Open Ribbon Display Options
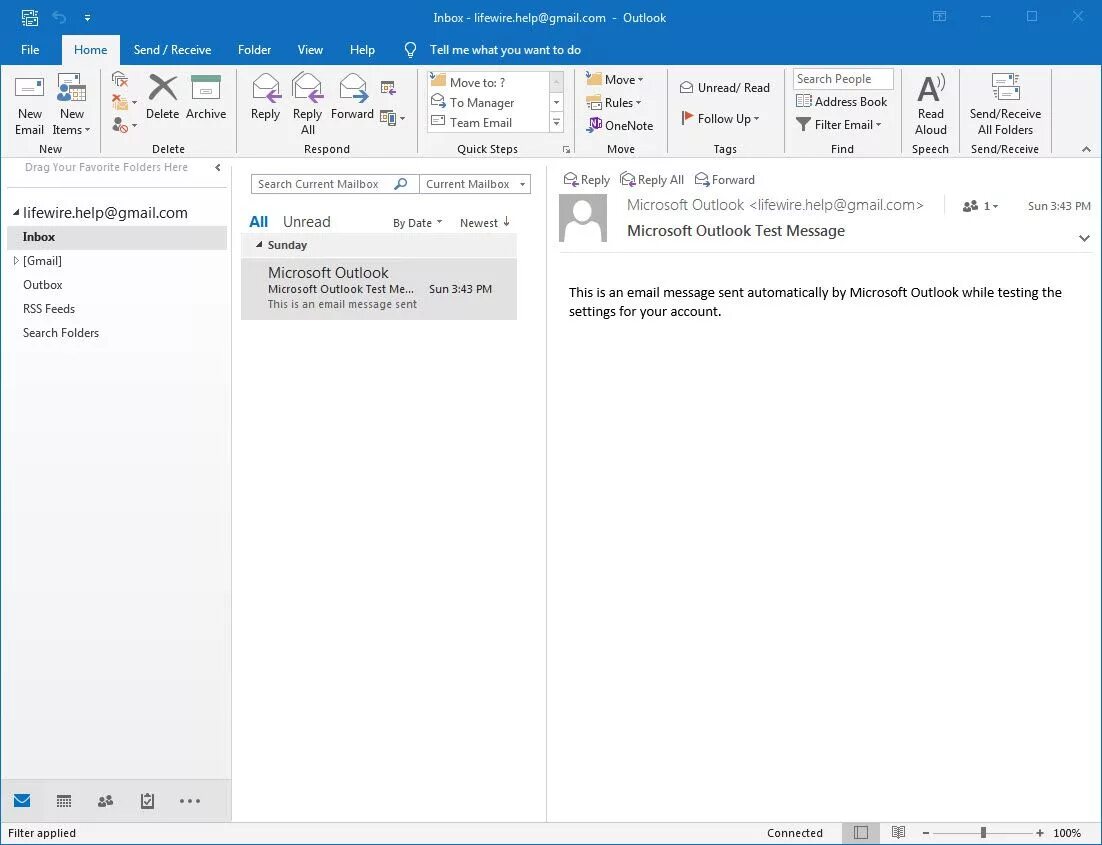Image resolution: width=1102 pixels, height=845 pixels. (x=940, y=16)
